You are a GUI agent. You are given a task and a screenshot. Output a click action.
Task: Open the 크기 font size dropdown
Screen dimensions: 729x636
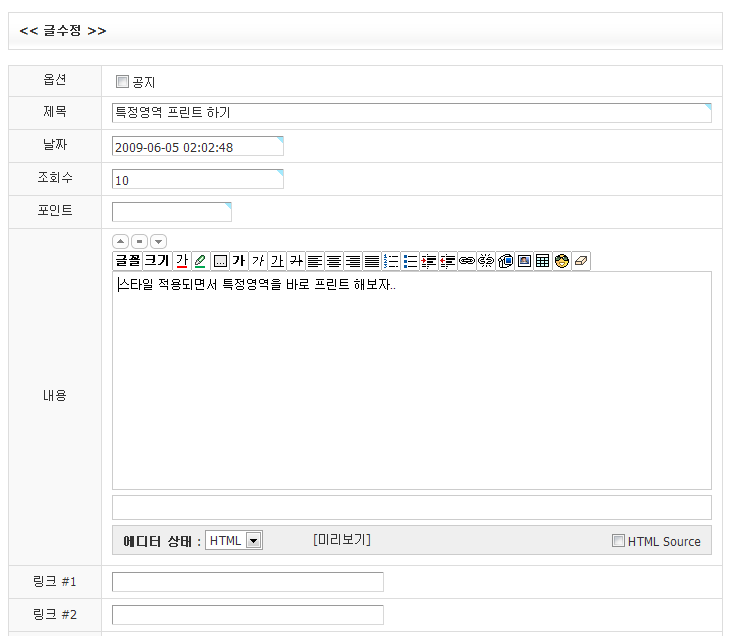coord(156,261)
